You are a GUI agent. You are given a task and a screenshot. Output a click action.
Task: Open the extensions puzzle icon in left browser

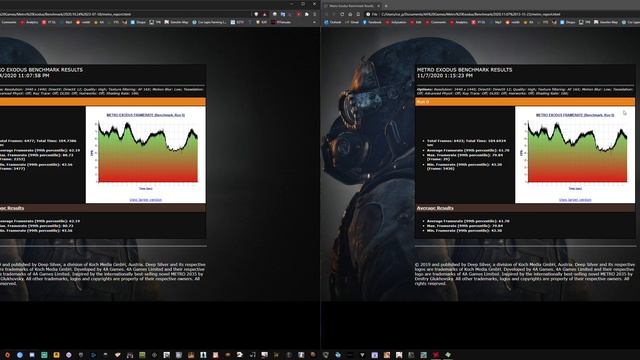click(x=307, y=14)
